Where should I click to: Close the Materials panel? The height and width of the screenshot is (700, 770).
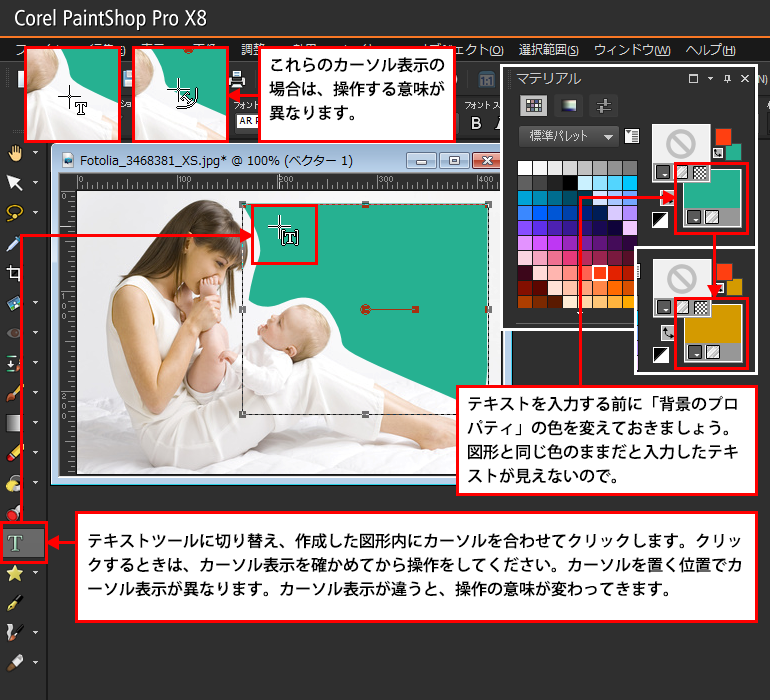pos(745,79)
